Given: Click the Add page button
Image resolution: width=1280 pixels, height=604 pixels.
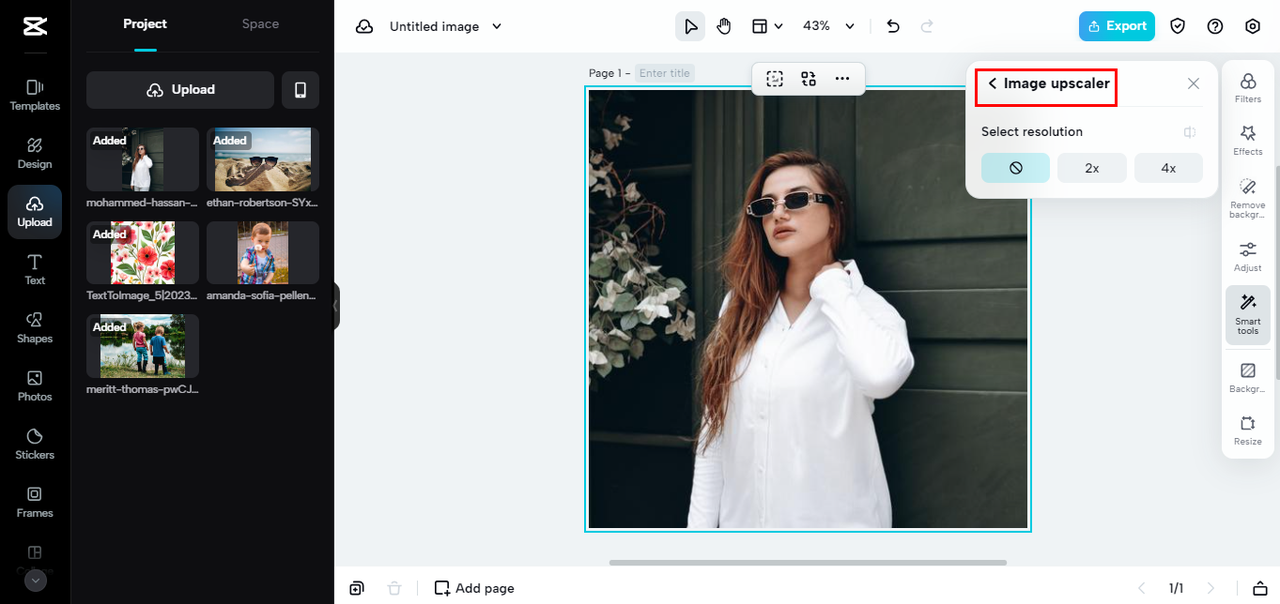Looking at the screenshot, I should tap(474, 588).
